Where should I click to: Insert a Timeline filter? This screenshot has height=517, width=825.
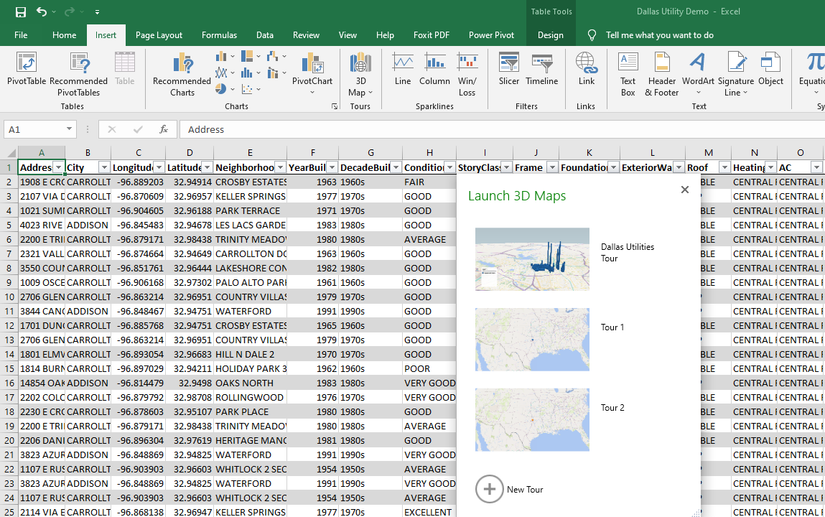542,69
